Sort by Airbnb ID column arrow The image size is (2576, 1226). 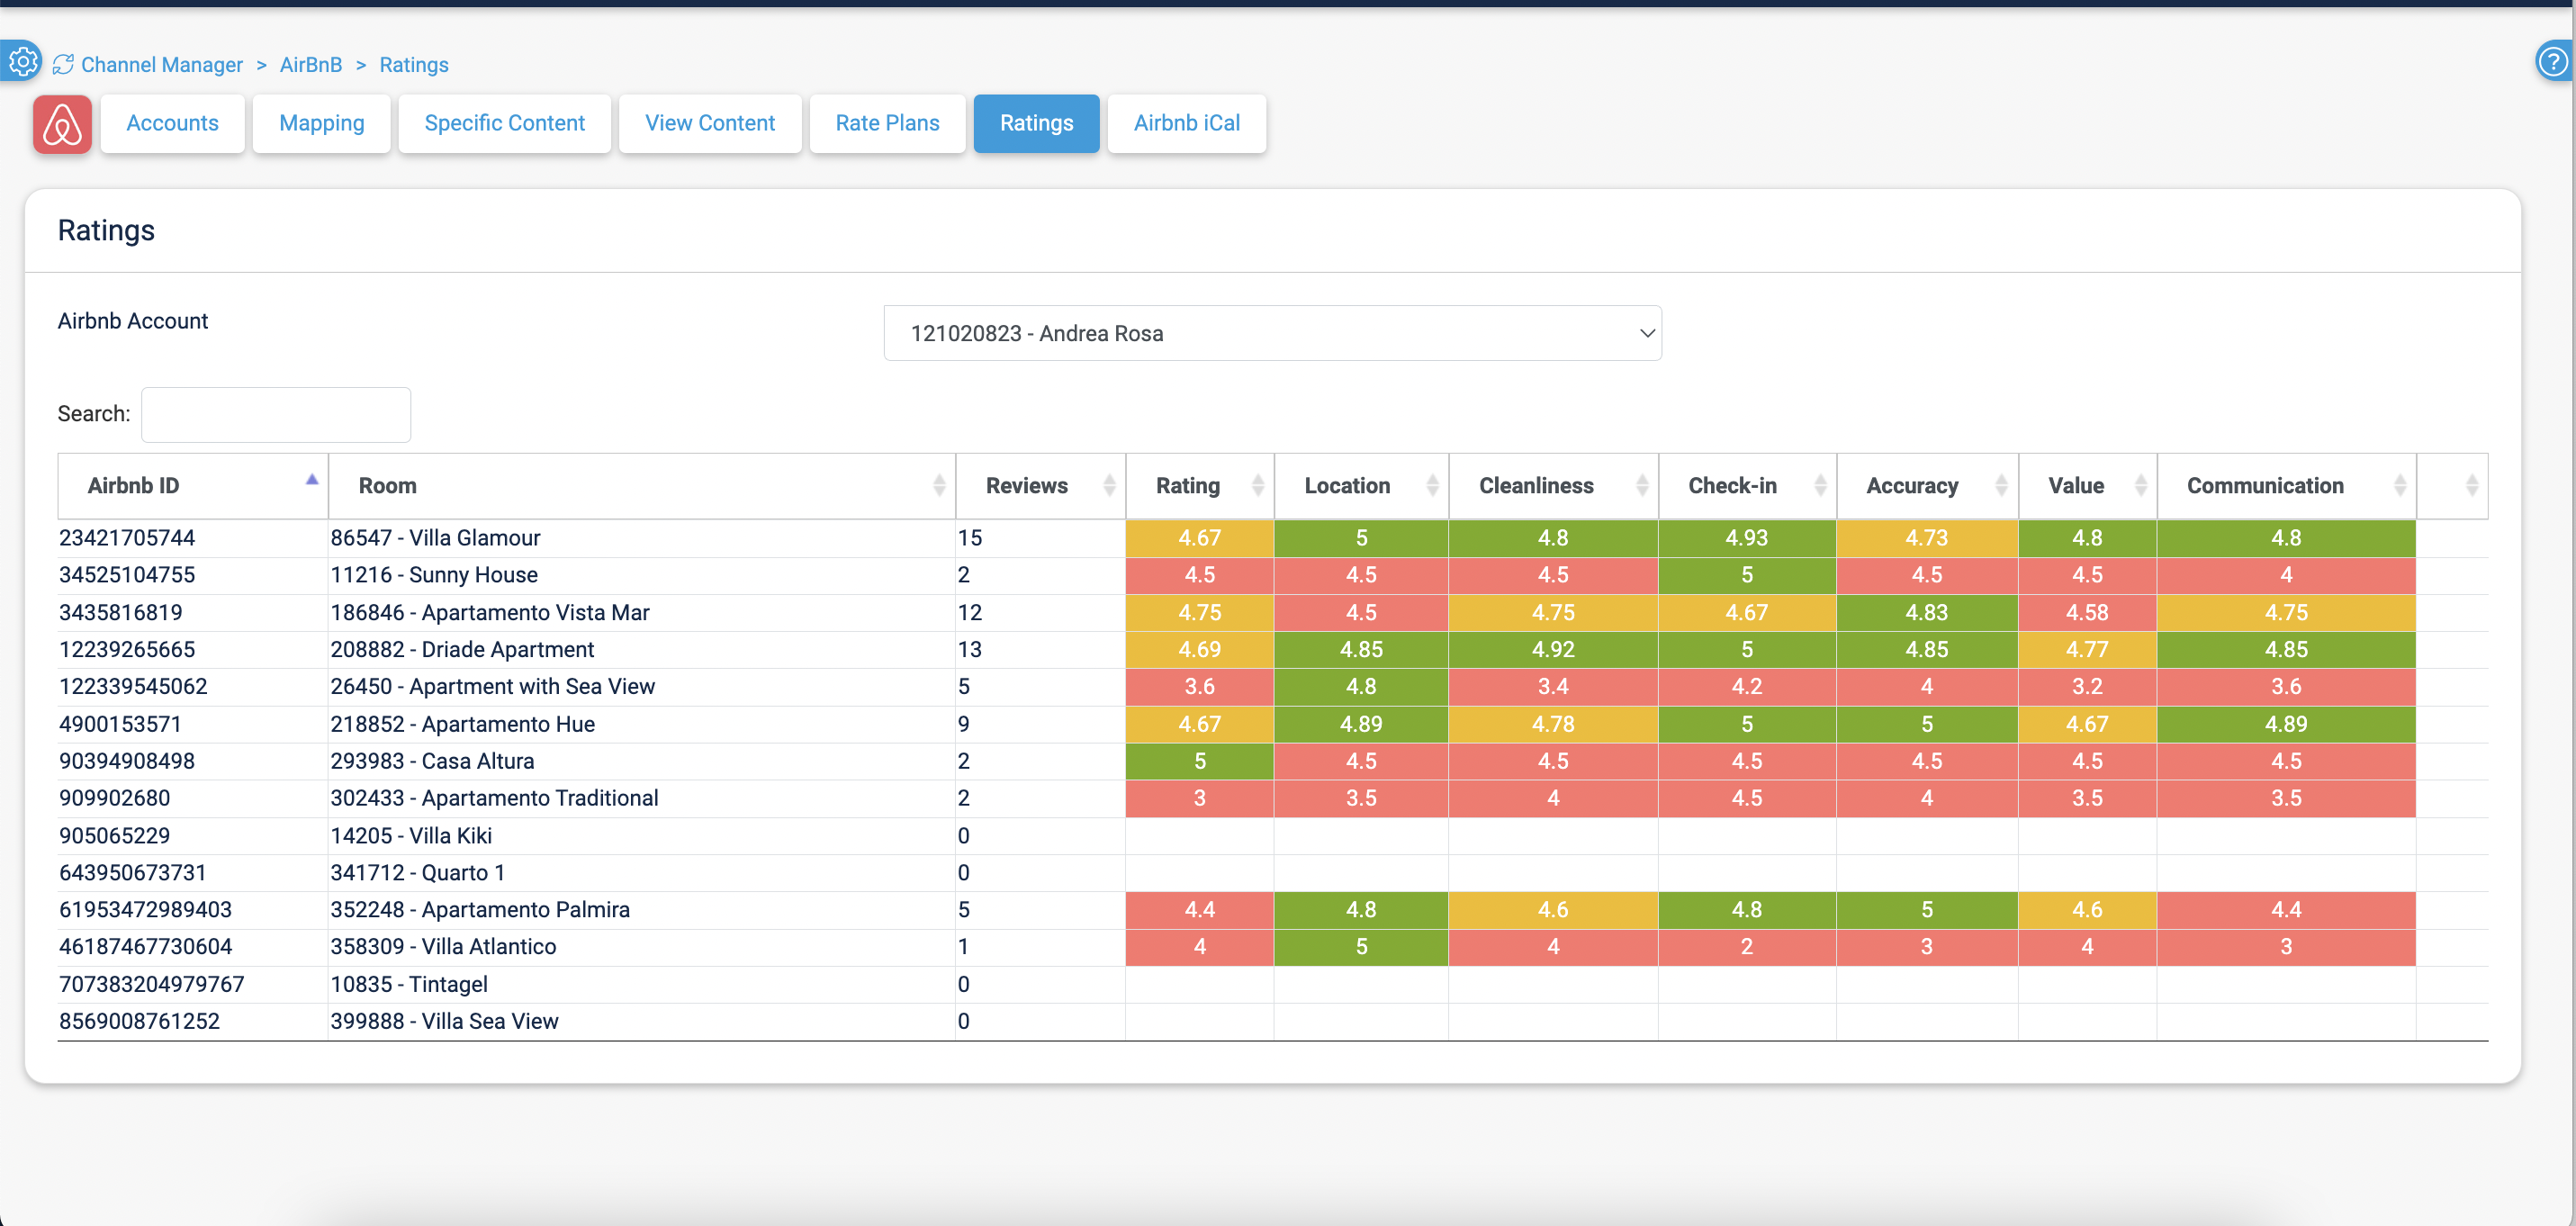[312, 480]
